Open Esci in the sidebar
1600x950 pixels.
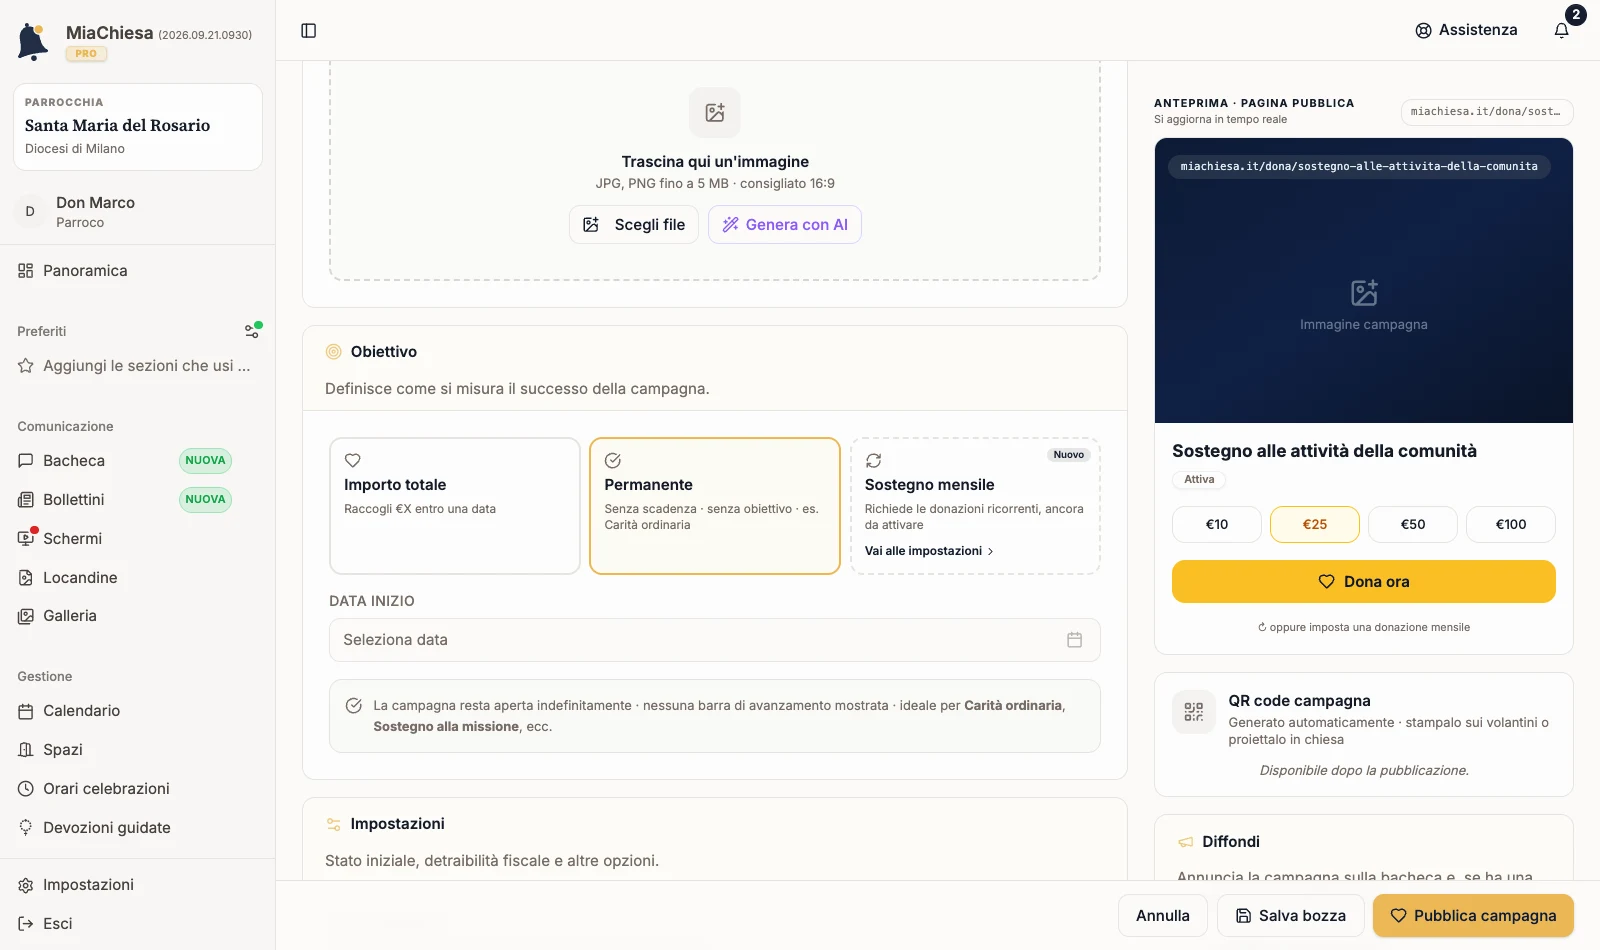click(x=138, y=924)
